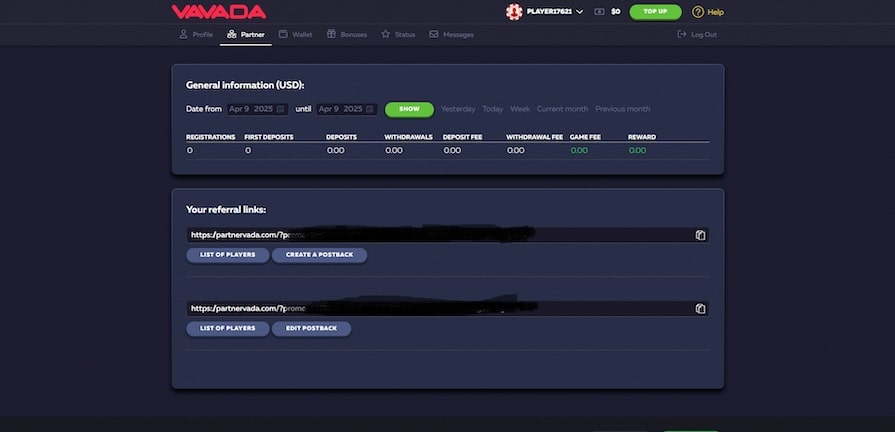The height and width of the screenshot is (432, 895).
Task: Click the Messages envelope icon
Action: click(434, 34)
